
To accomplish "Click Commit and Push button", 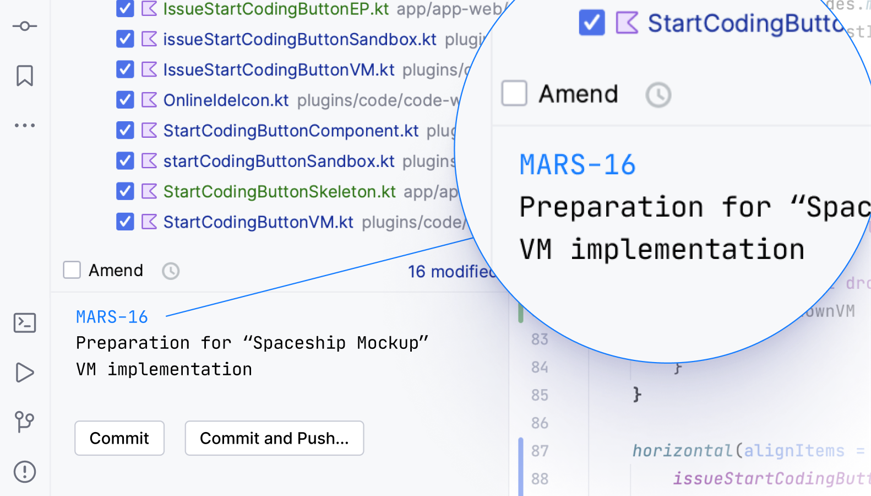I will tap(274, 438).
